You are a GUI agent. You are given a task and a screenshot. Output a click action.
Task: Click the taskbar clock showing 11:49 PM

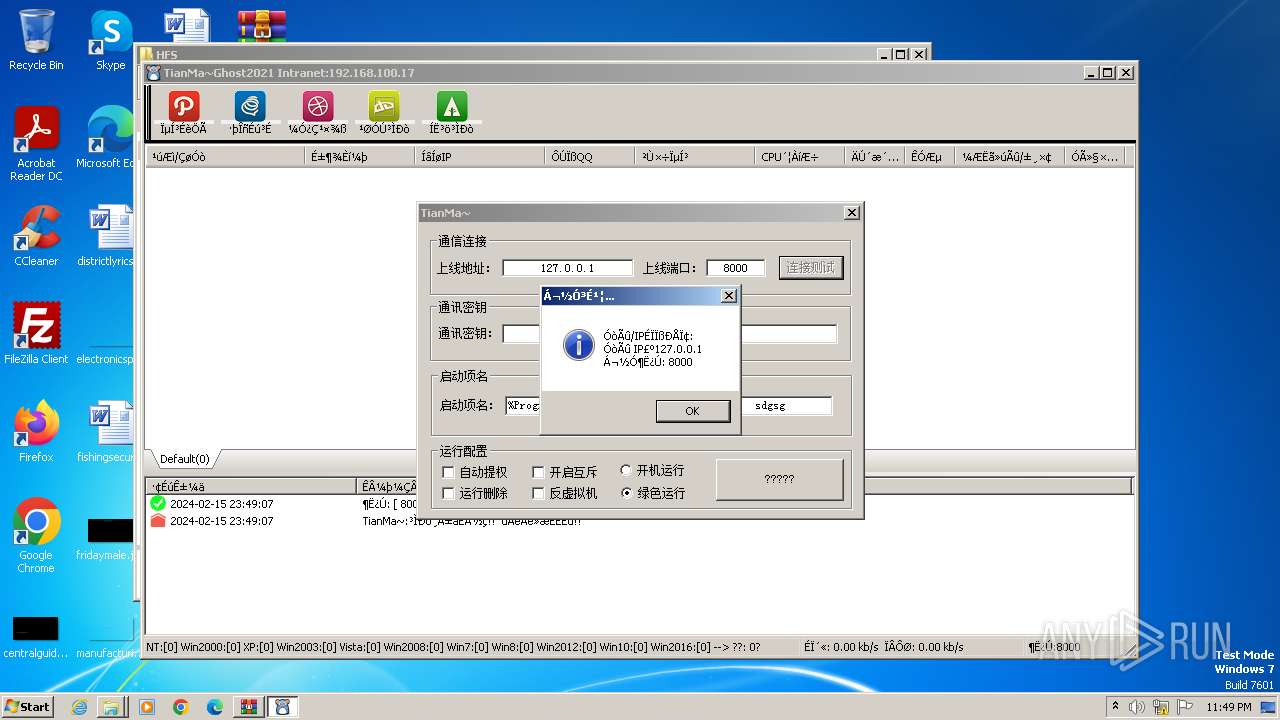click(x=1228, y=707)
